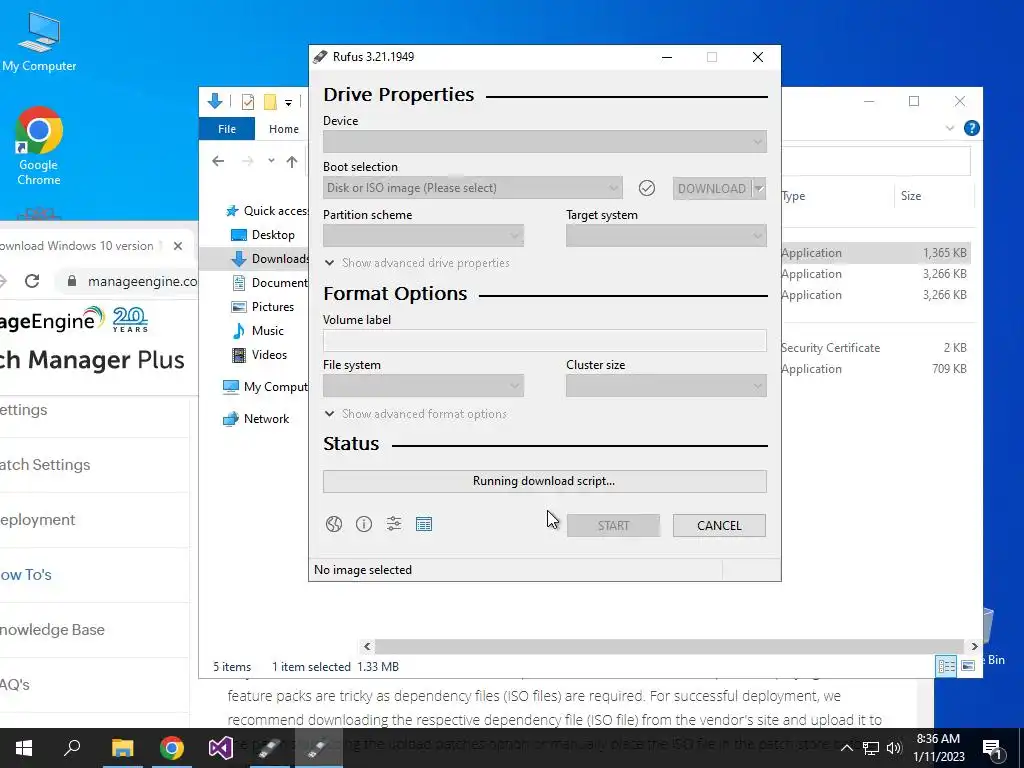Click the horizontal scrollbar in File Explorer
Screen dimensions: 1024x768
pos(669,647)
